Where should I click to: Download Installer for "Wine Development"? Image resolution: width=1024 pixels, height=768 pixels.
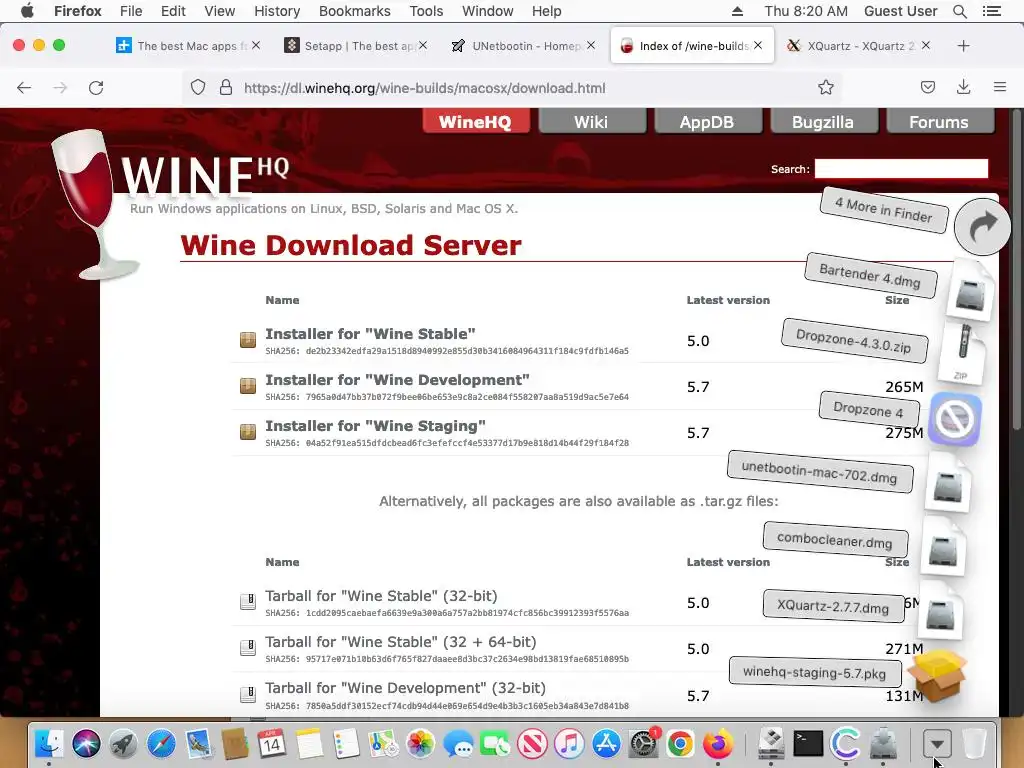coord(397,380)
